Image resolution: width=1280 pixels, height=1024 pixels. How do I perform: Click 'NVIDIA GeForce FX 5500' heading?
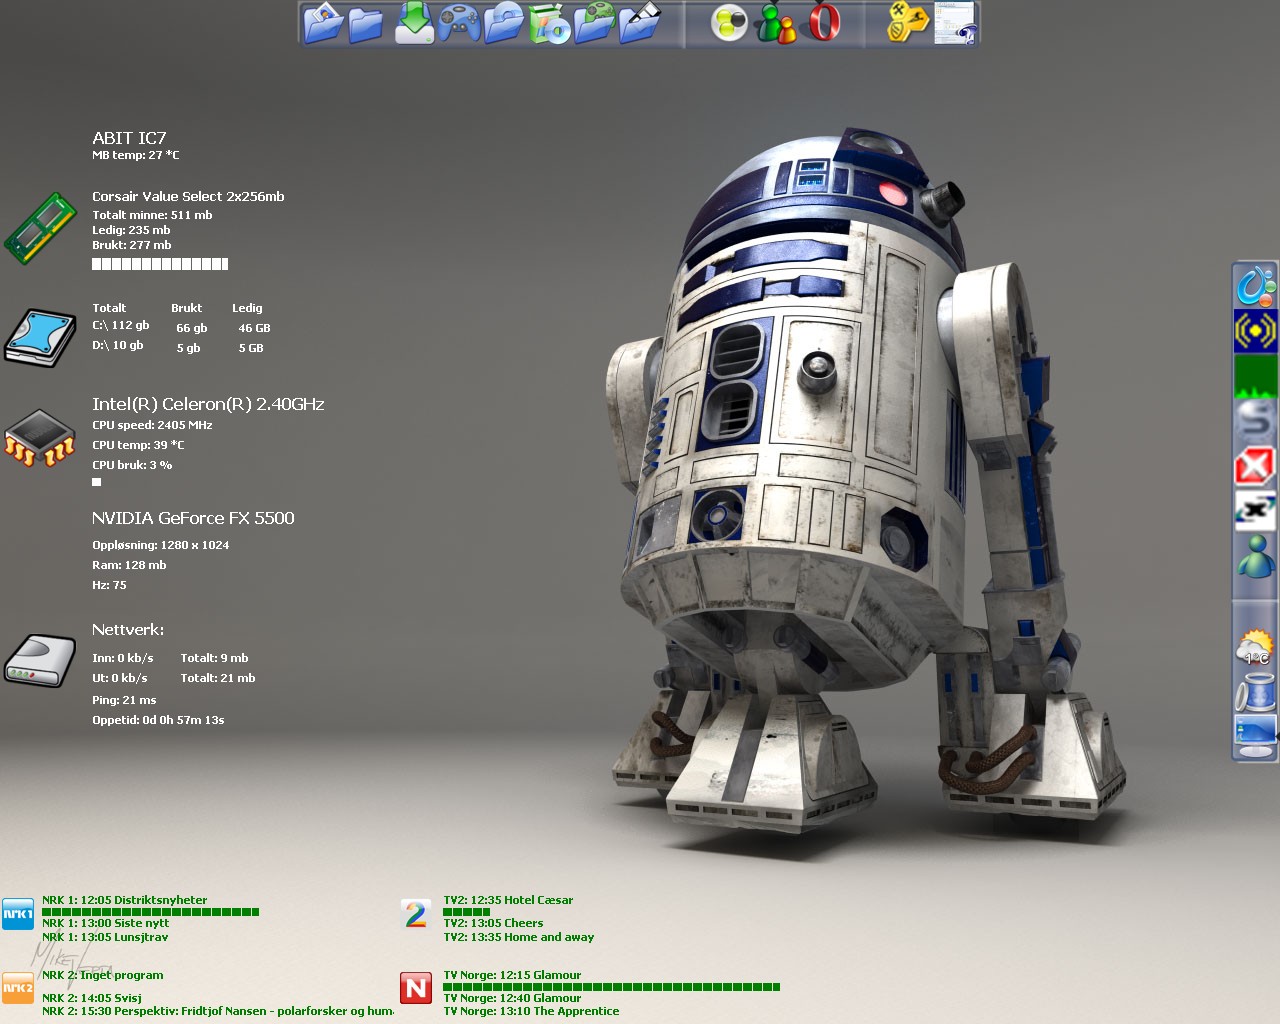[x=193, y=518]
